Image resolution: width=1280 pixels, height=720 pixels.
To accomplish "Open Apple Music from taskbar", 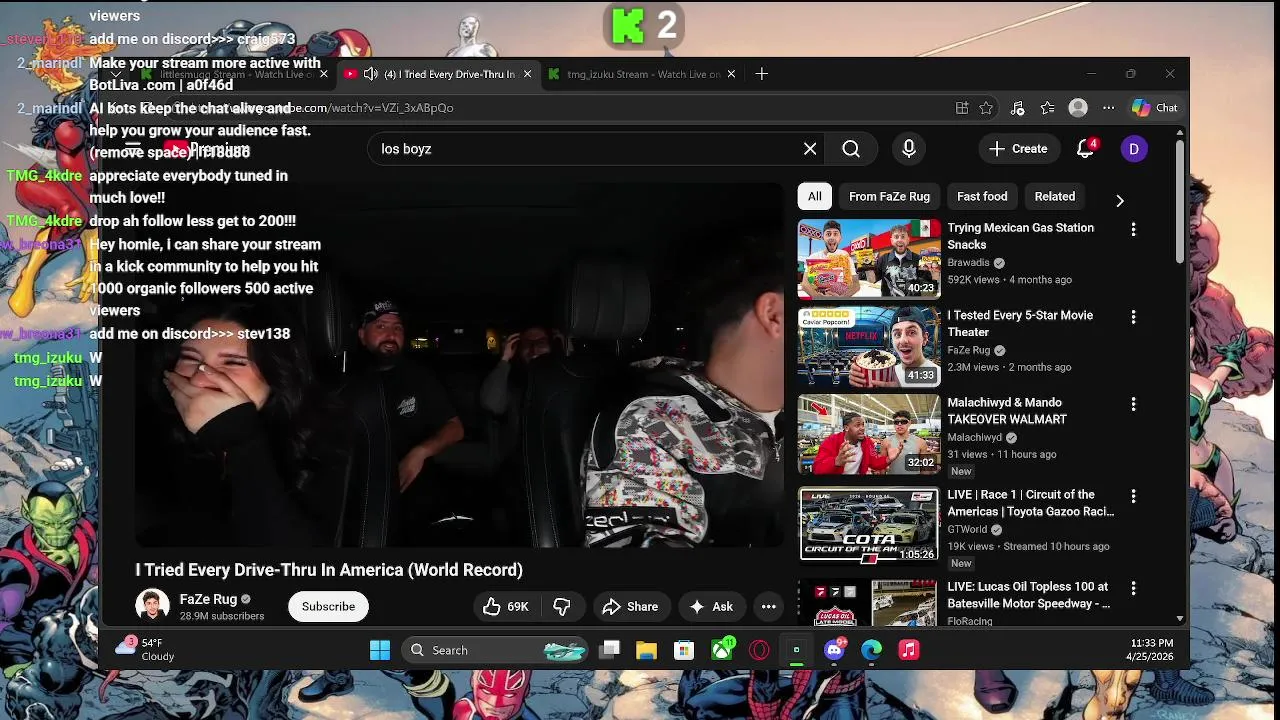I will 909,650.
